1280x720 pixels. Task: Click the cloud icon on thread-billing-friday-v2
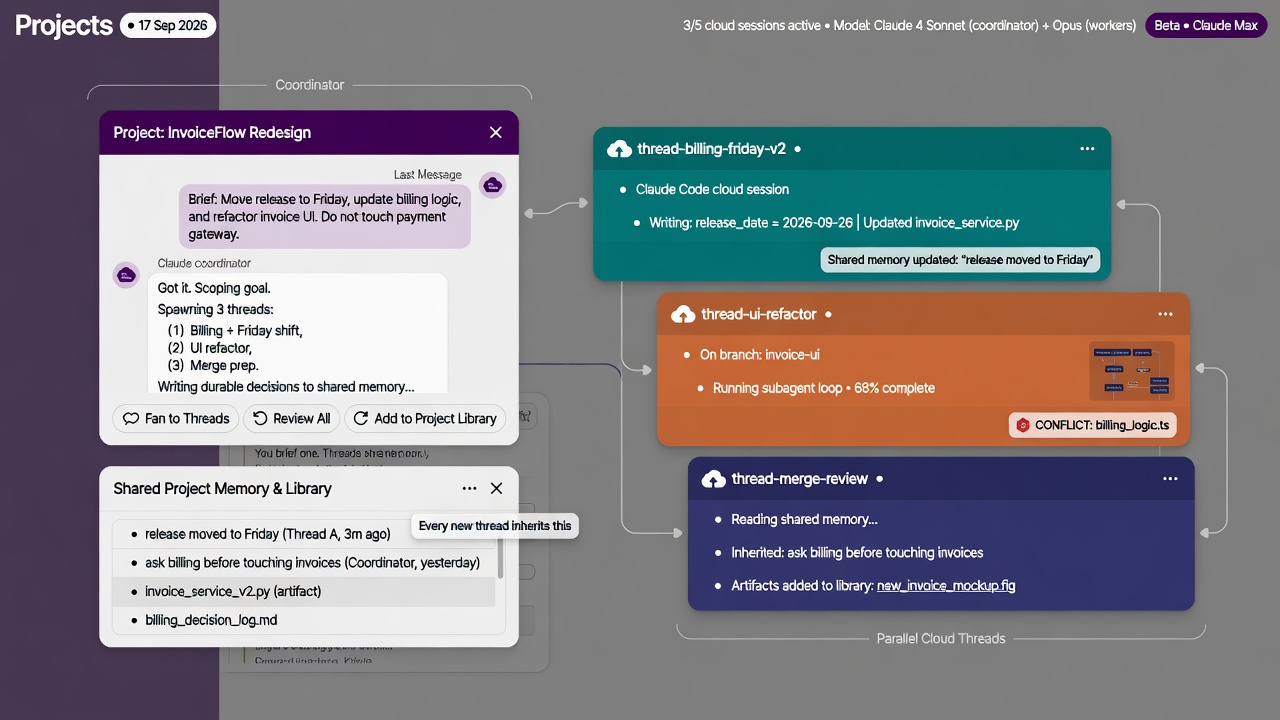[x=619, y=149]
